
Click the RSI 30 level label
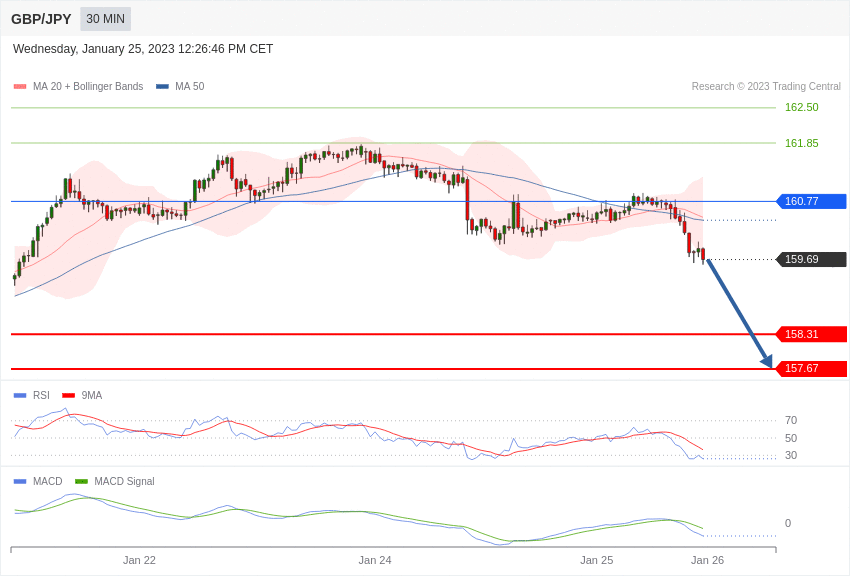(791, 455)
